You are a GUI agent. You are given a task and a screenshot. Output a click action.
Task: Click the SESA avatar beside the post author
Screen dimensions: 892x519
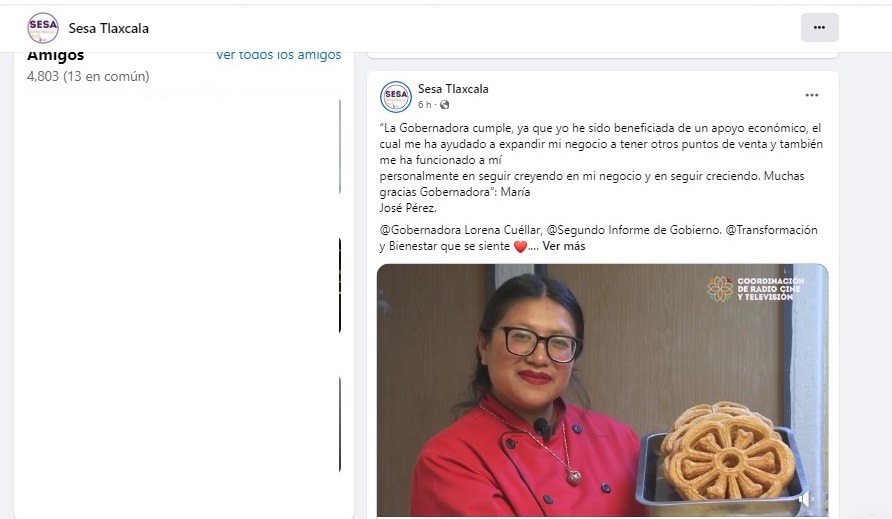pyautogui.click(x=395, y=96)
